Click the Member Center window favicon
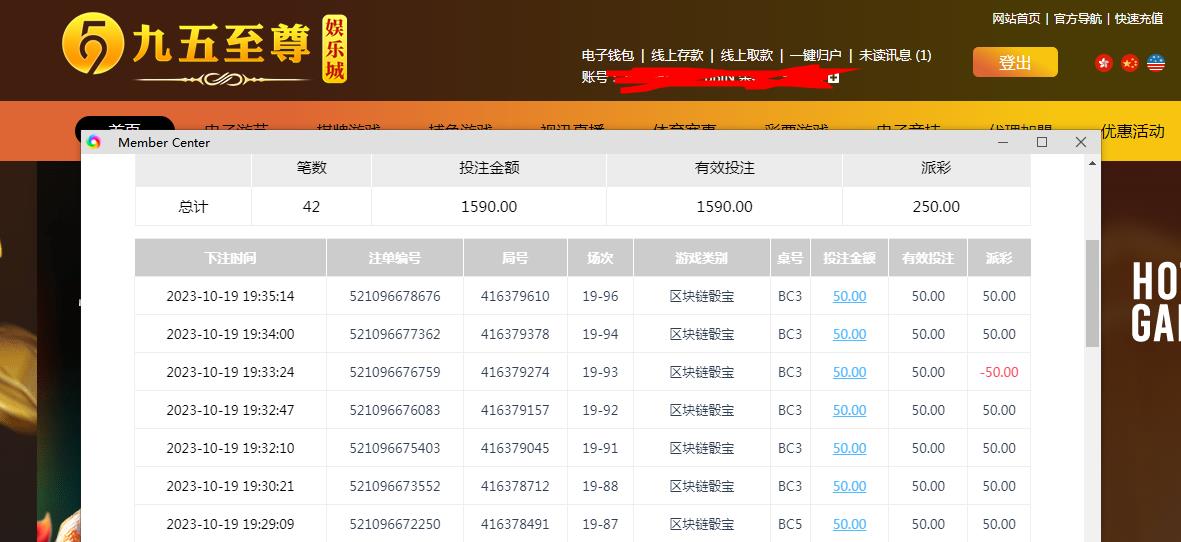The image size is (1181, 542). pos(94,143)
